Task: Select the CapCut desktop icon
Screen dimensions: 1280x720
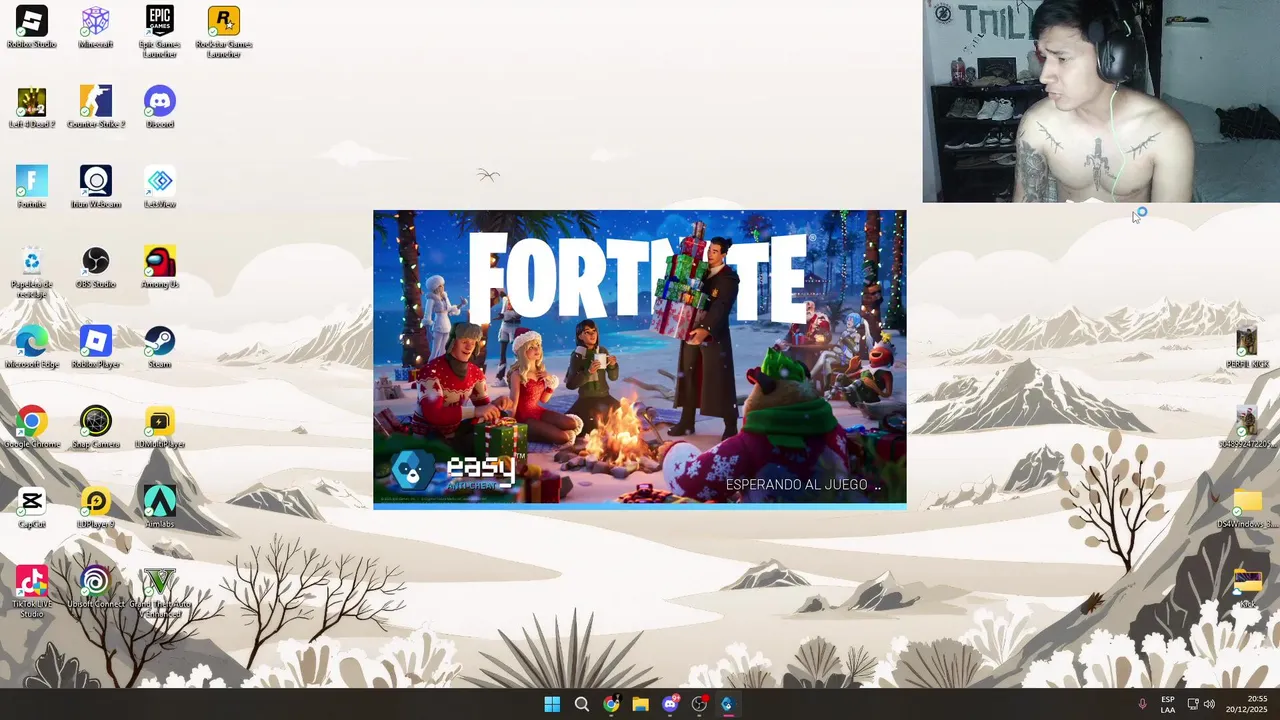Action: (32, 507)
